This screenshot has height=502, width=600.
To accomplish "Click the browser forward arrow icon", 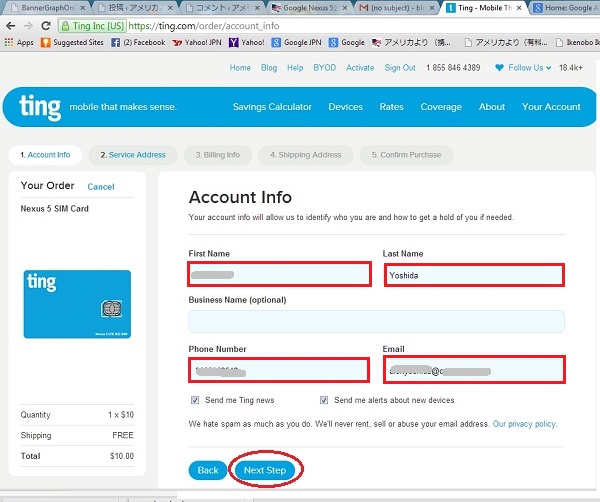I will tap(28, 26).
